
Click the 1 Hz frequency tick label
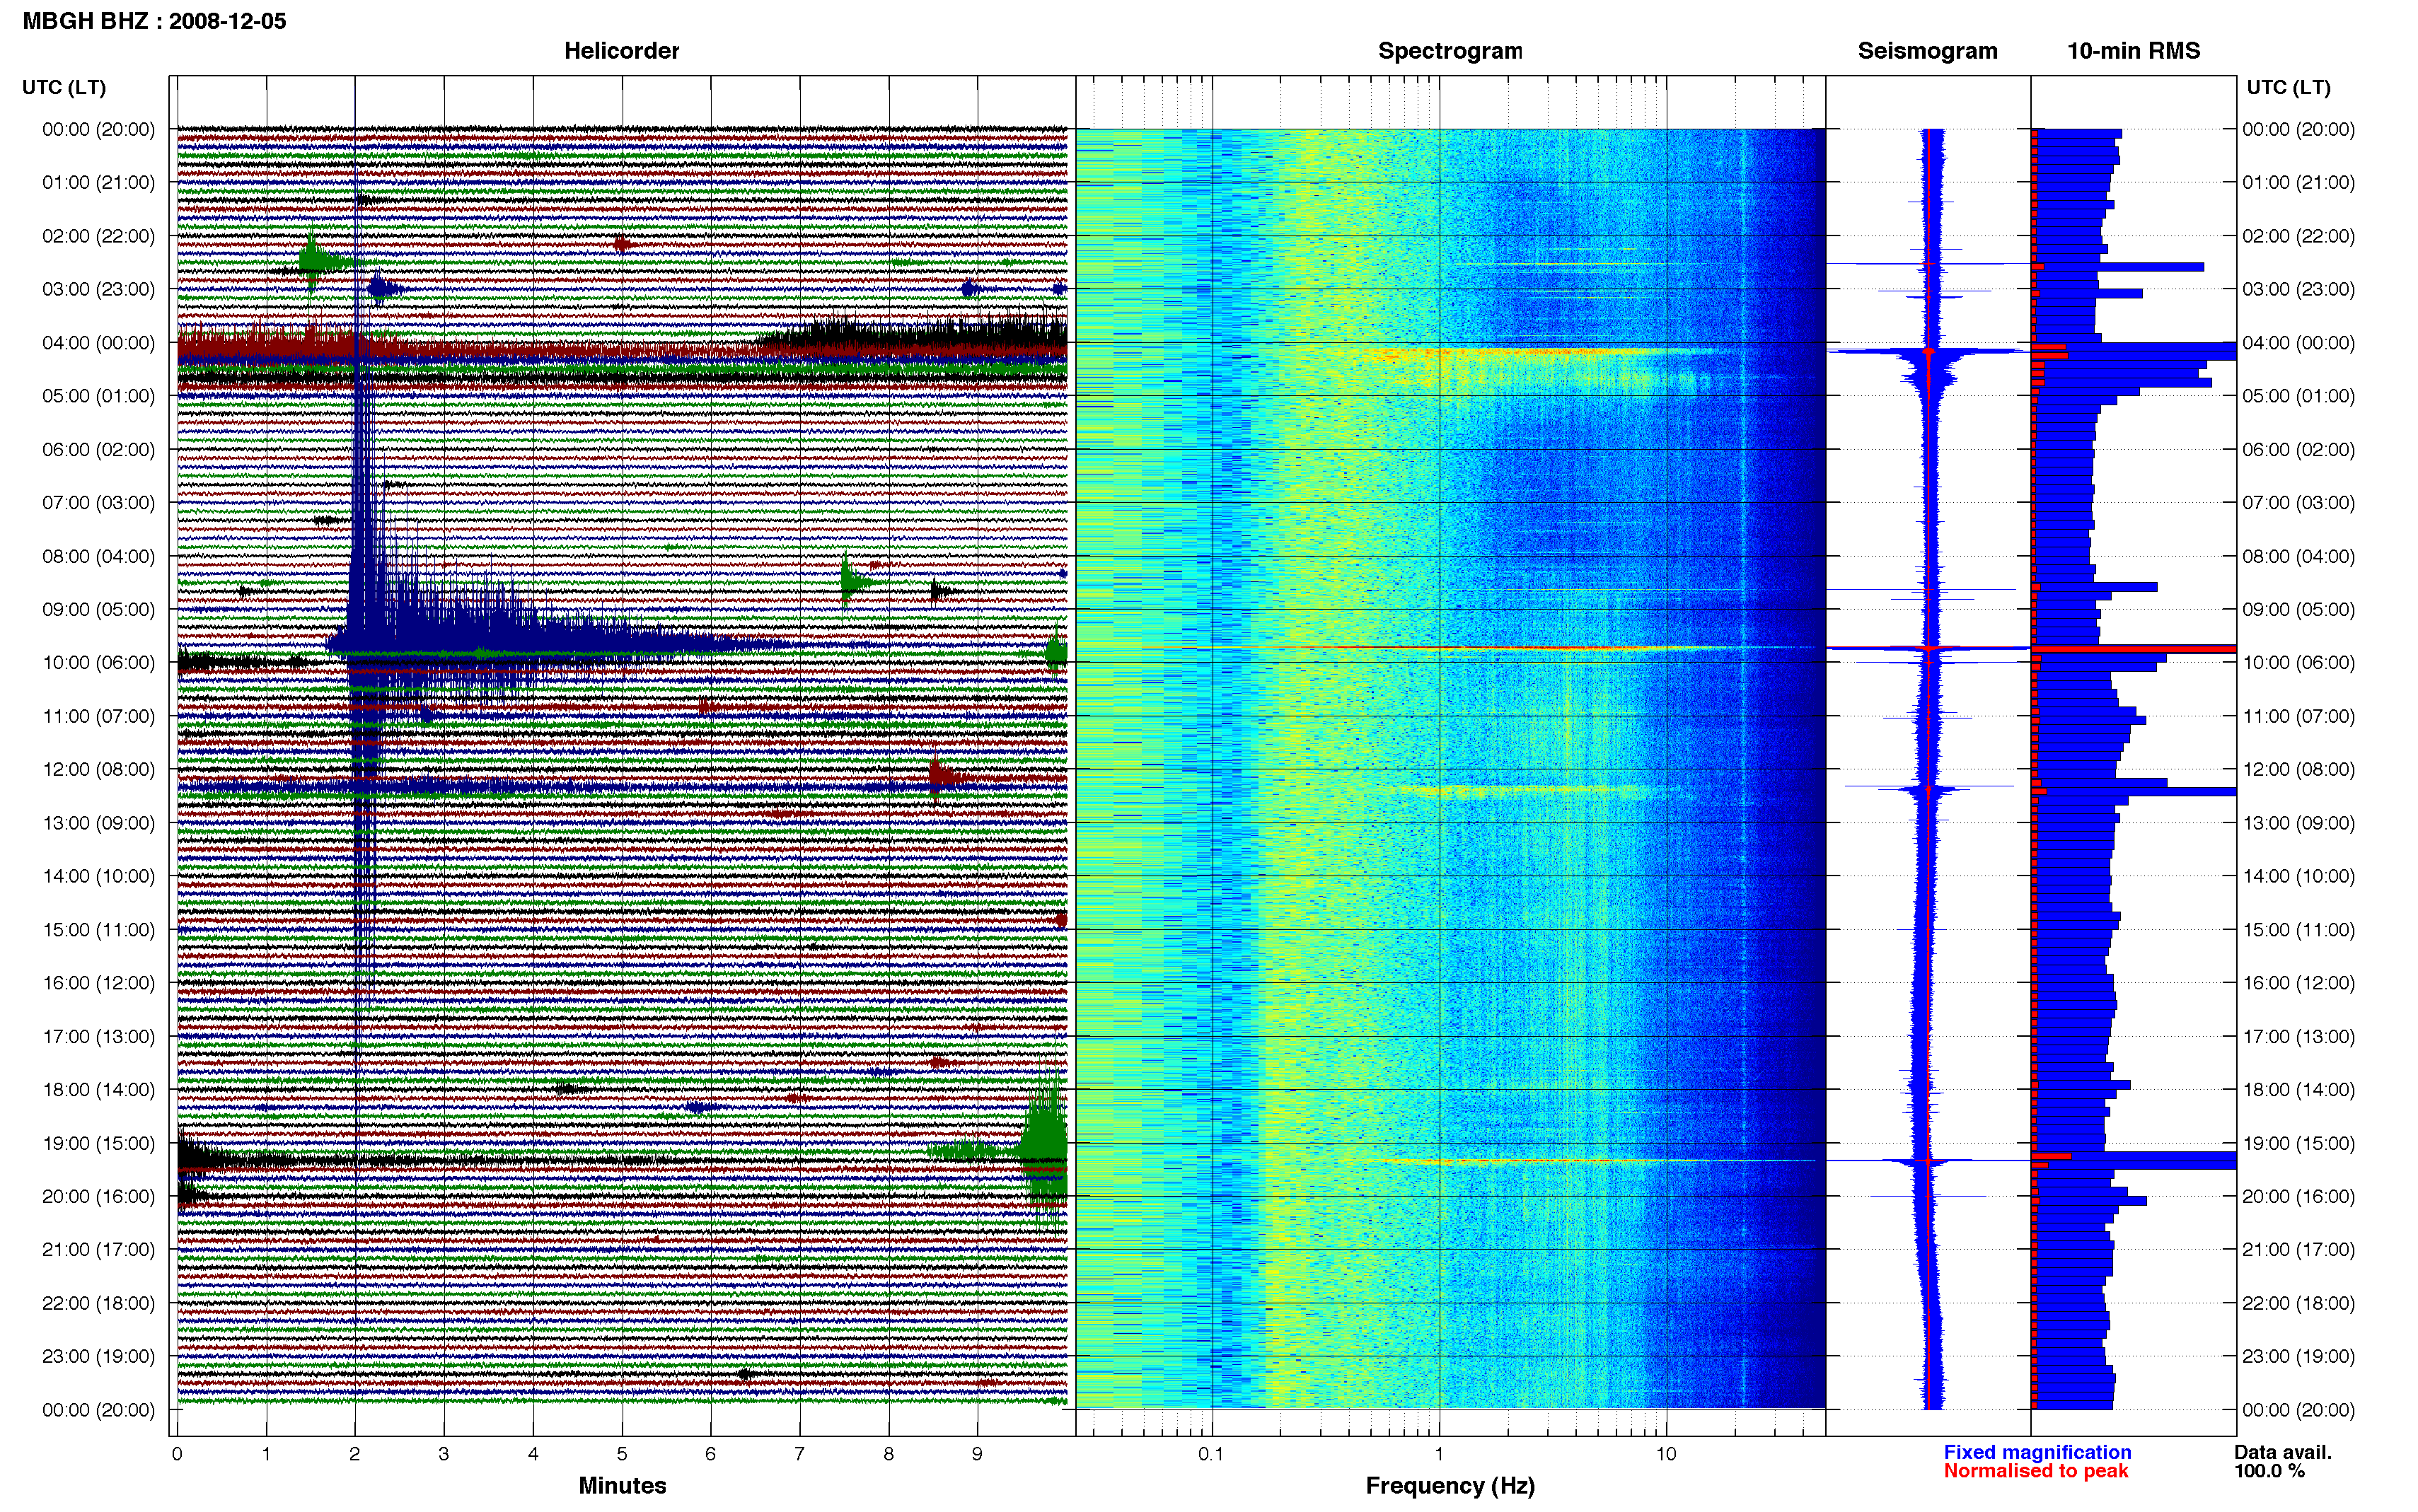1439,1454
